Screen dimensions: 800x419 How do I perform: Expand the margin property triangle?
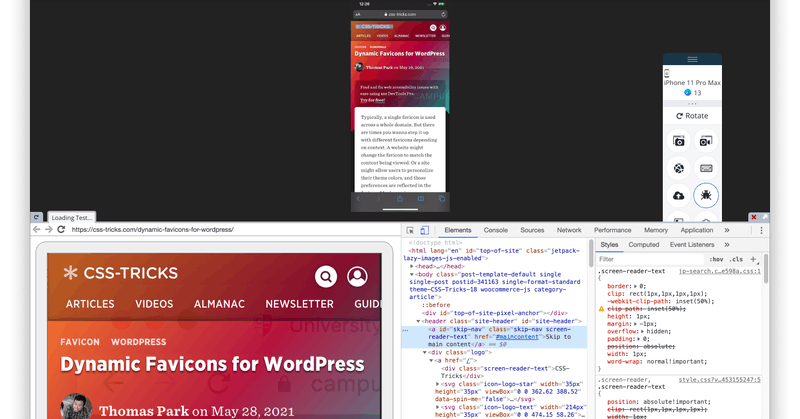[636, 324]
